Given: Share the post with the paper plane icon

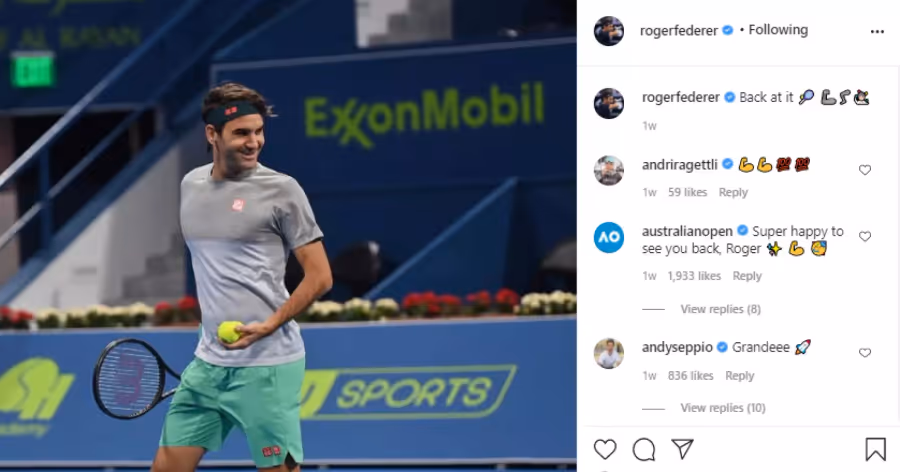Looking at the screenshot, I should [x=682, y=449].
